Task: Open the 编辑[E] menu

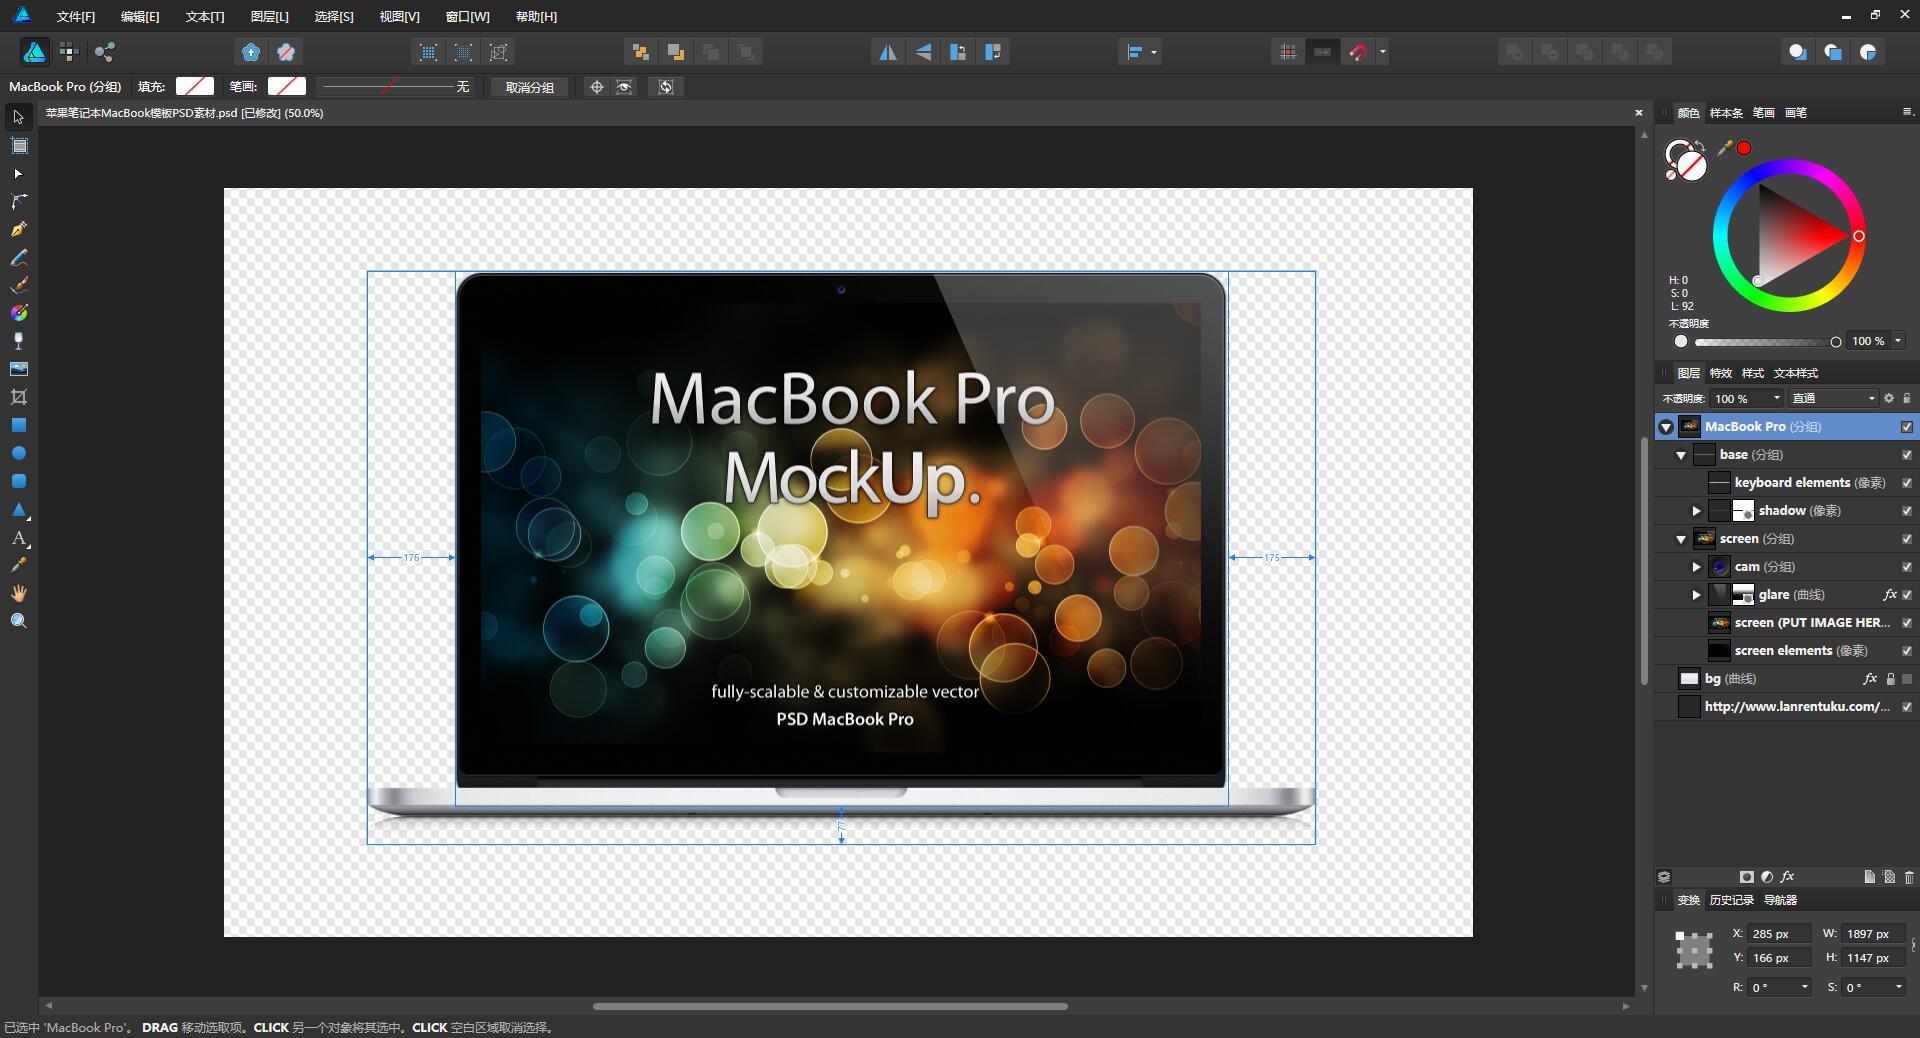Action: 140,16
